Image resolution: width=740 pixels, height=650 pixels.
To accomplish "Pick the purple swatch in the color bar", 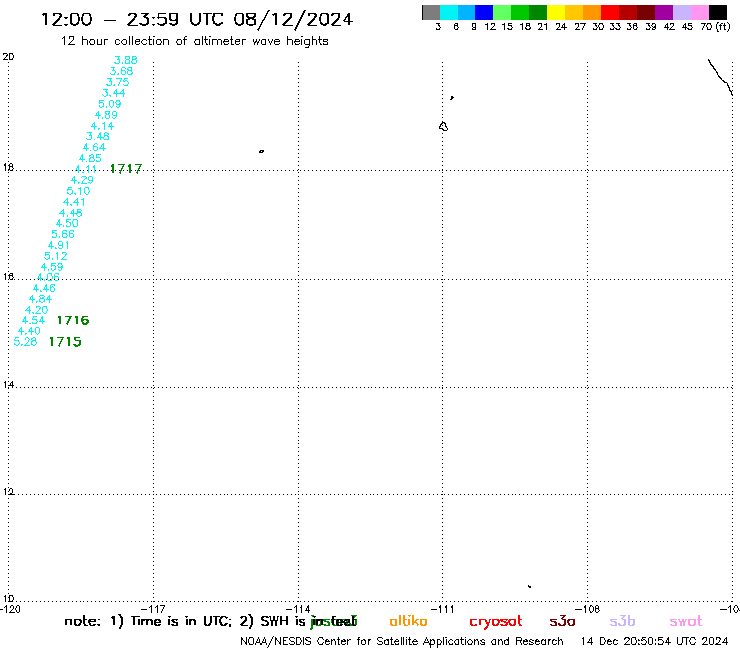I will [664, 12].
